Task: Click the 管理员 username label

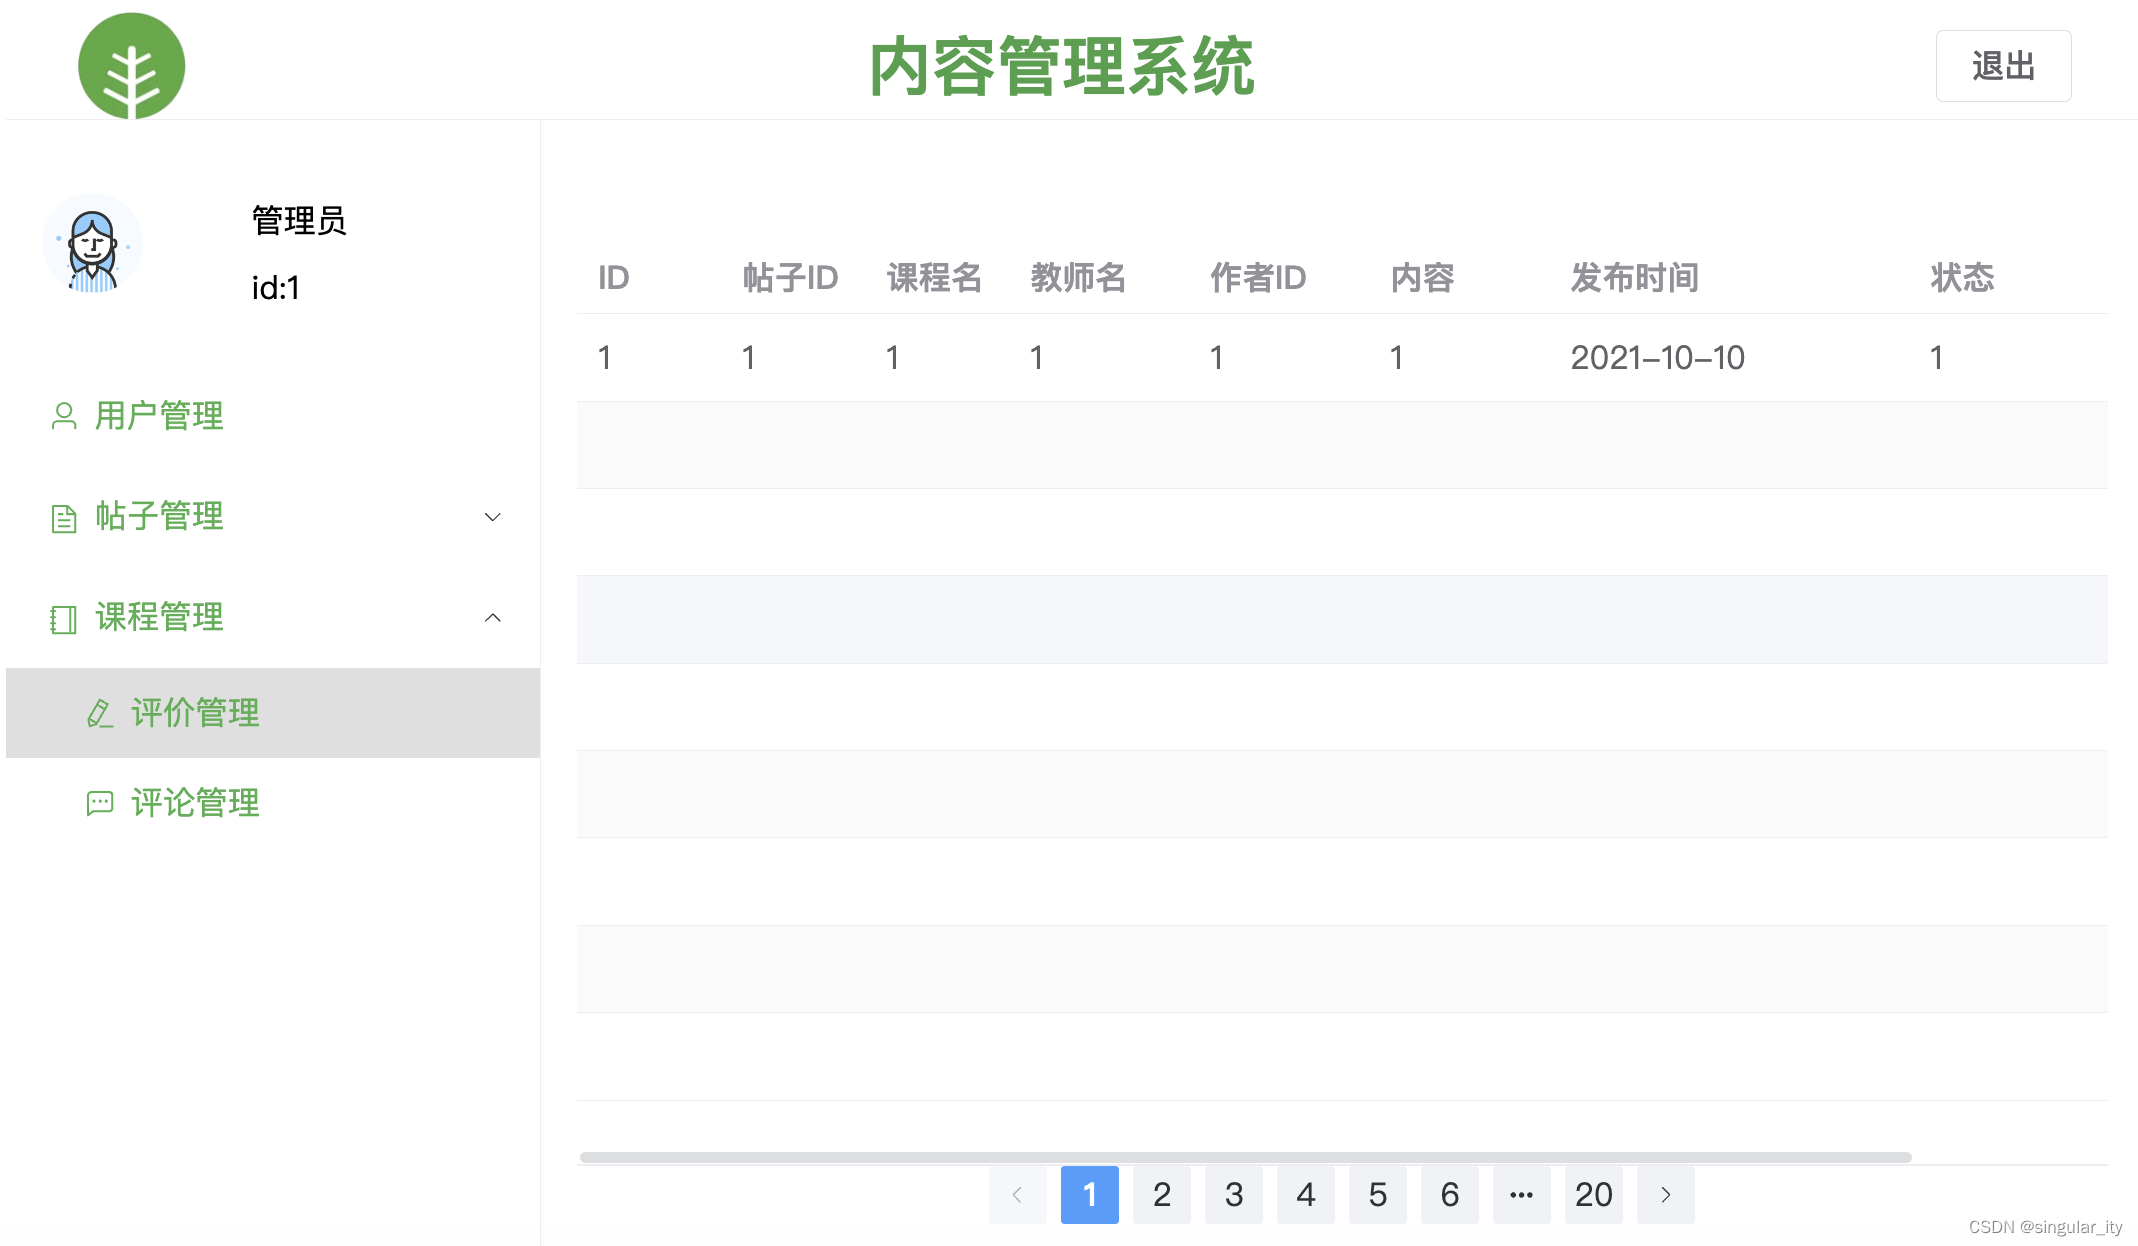Action: pos(299,220)
